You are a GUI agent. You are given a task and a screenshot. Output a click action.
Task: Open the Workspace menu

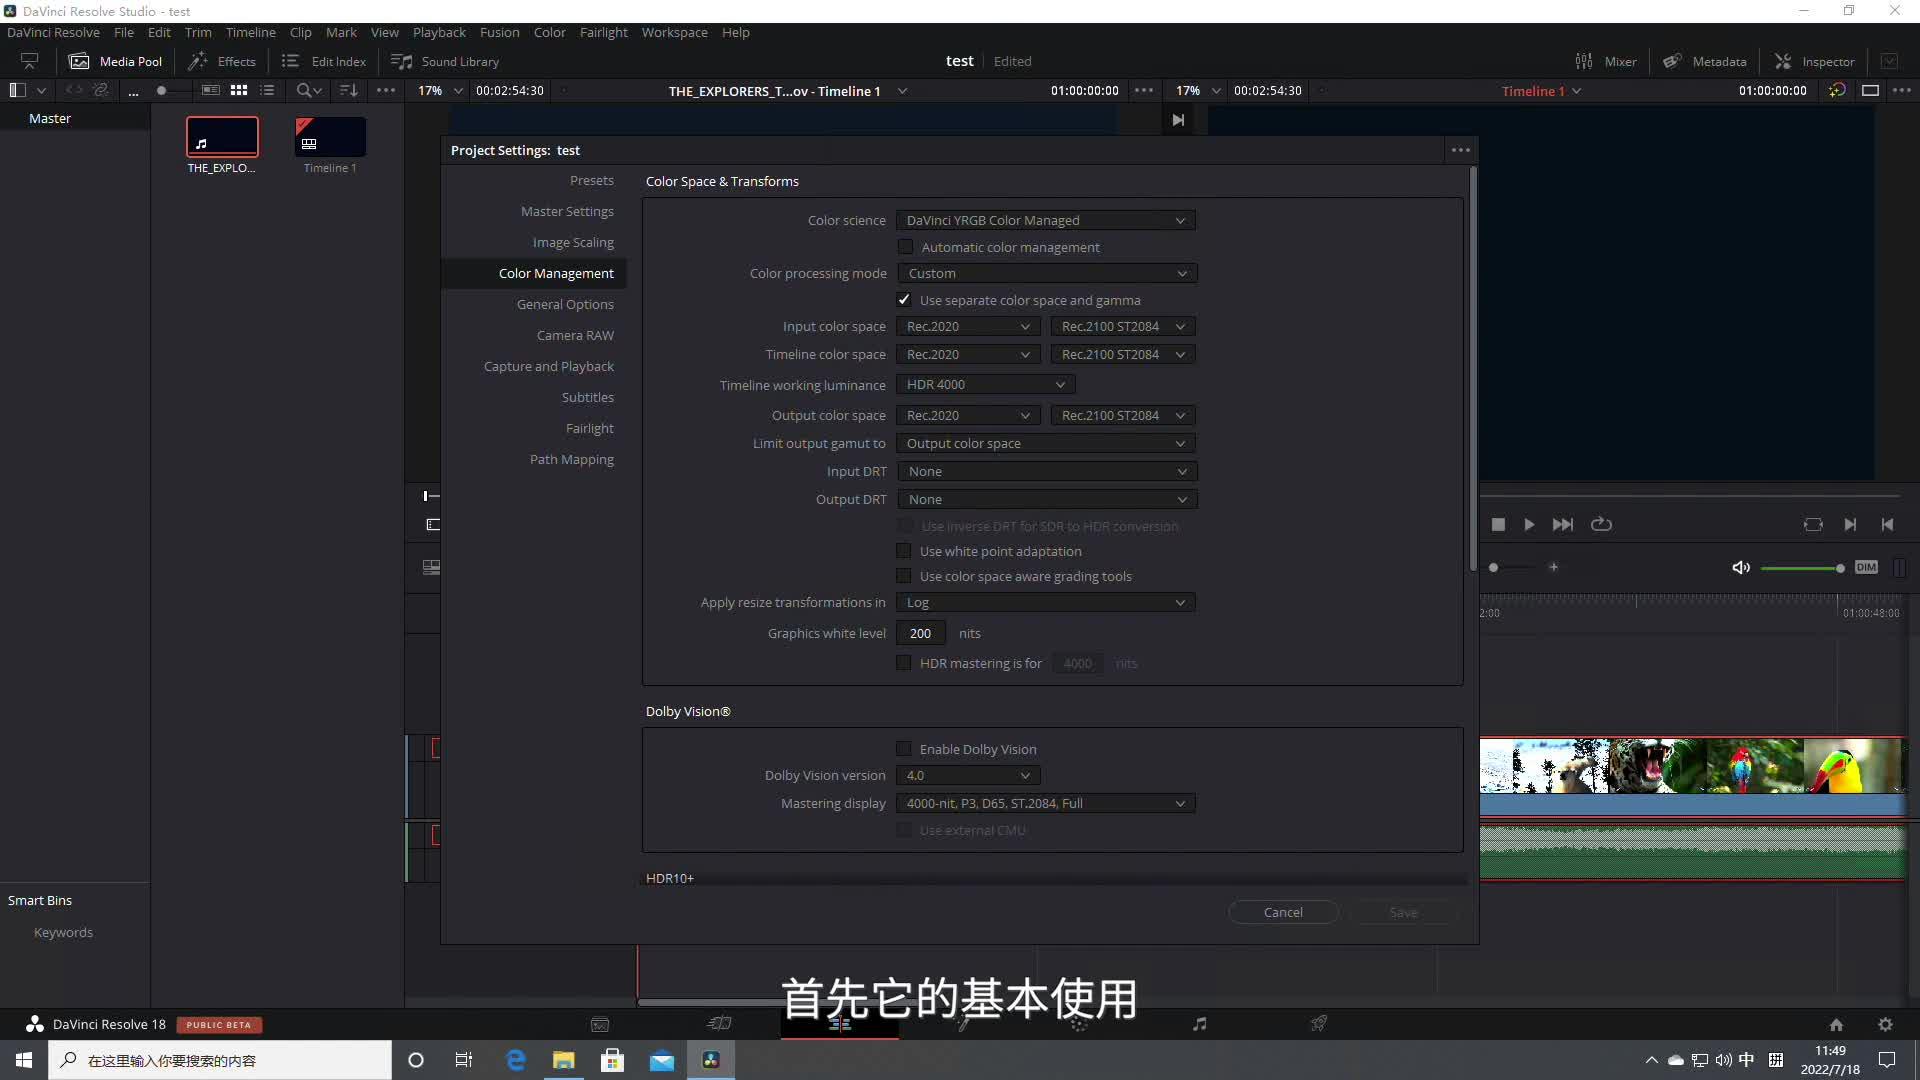coord(674,32)
